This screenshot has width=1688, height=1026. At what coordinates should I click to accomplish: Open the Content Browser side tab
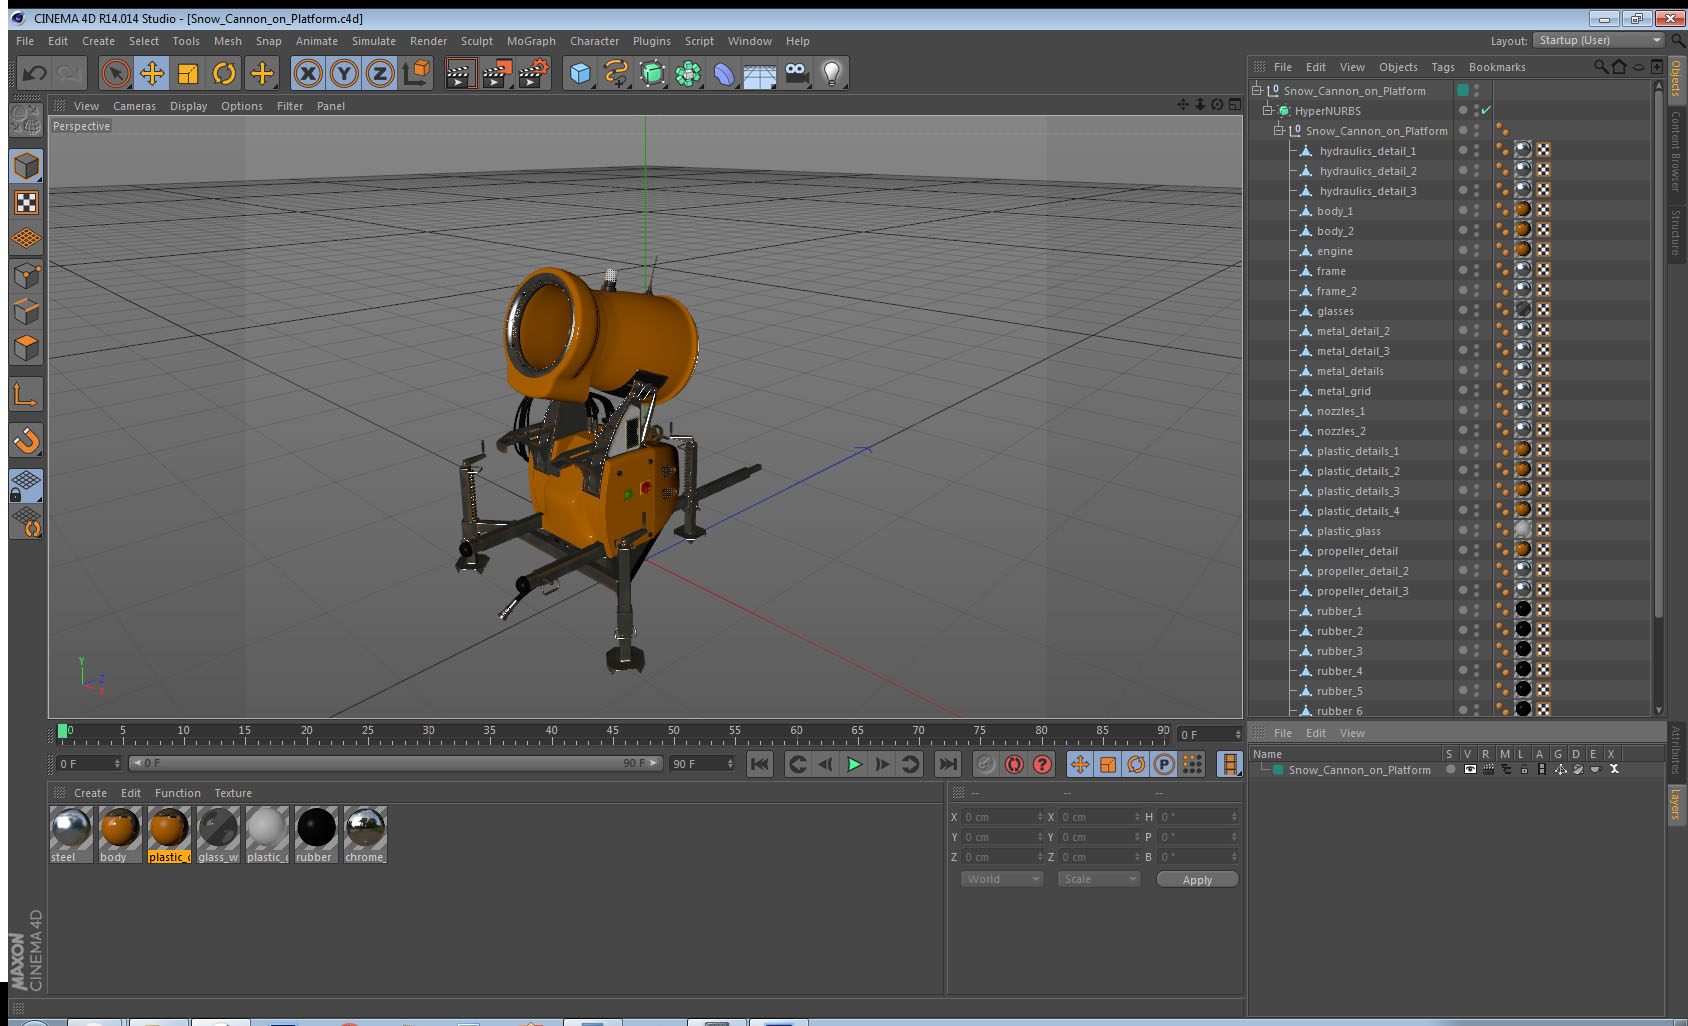pos(1676,150)
